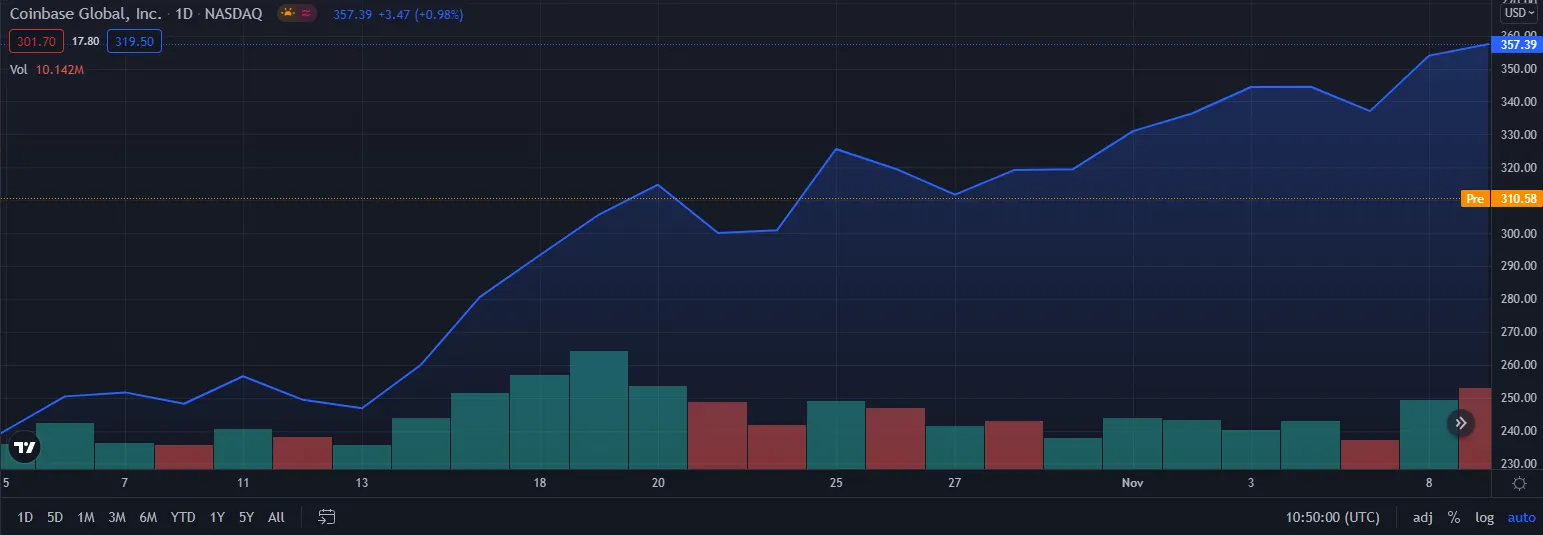Select the 1Y time range
Viewport: 1543px width, 535px height.
click(217, 517)
